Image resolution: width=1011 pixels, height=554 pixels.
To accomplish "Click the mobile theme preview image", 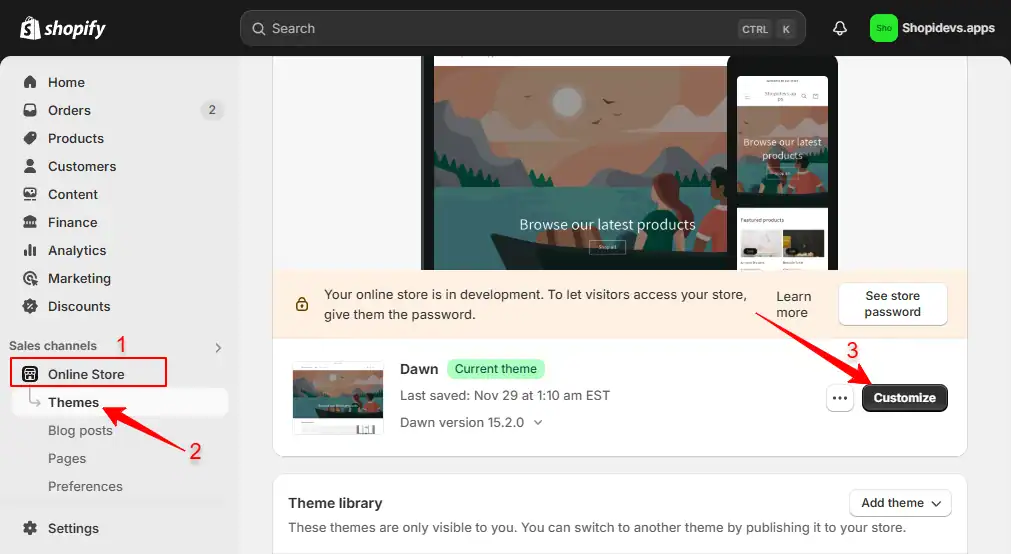I will pos(782,163).
